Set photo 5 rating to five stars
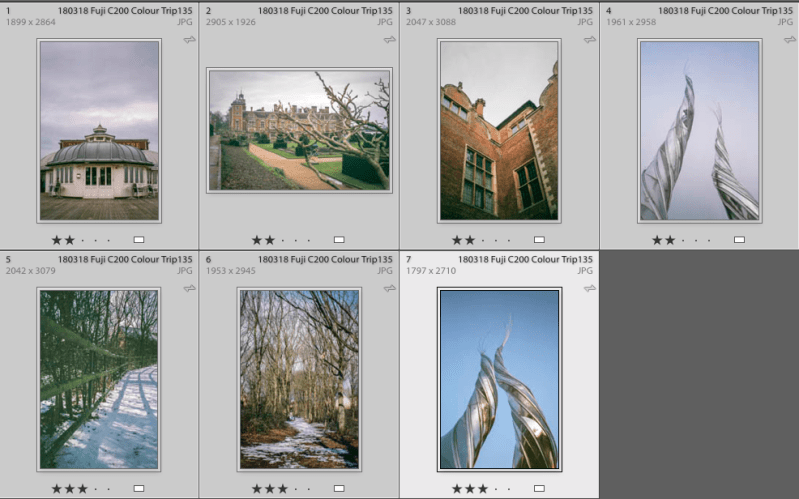The width and height of the screenshot is (799, 499). tap(109, 489)
